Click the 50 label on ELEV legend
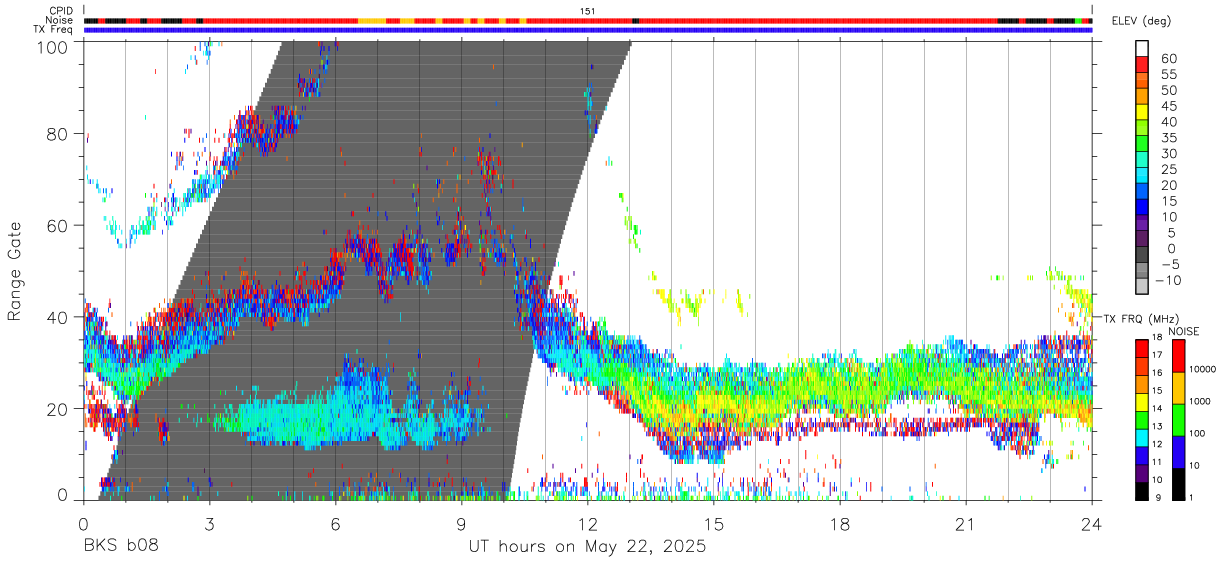The width and height of the screenshot is (1228, 567). (1168, 91)
